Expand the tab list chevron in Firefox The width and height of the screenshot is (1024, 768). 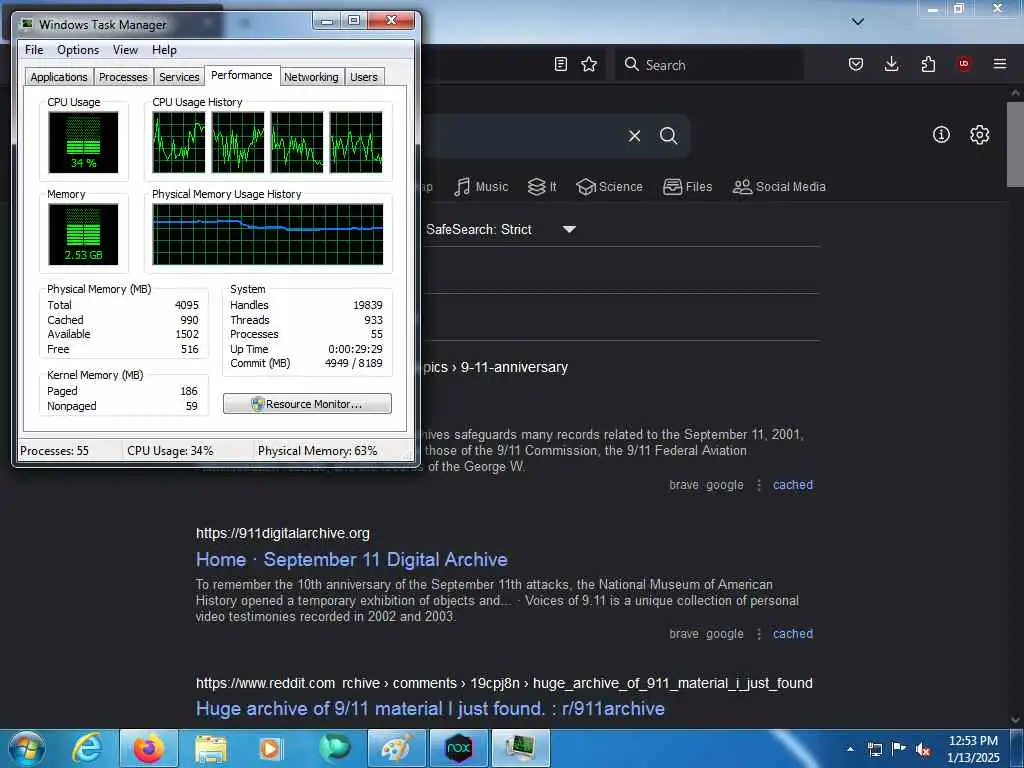tap(858, 22)
